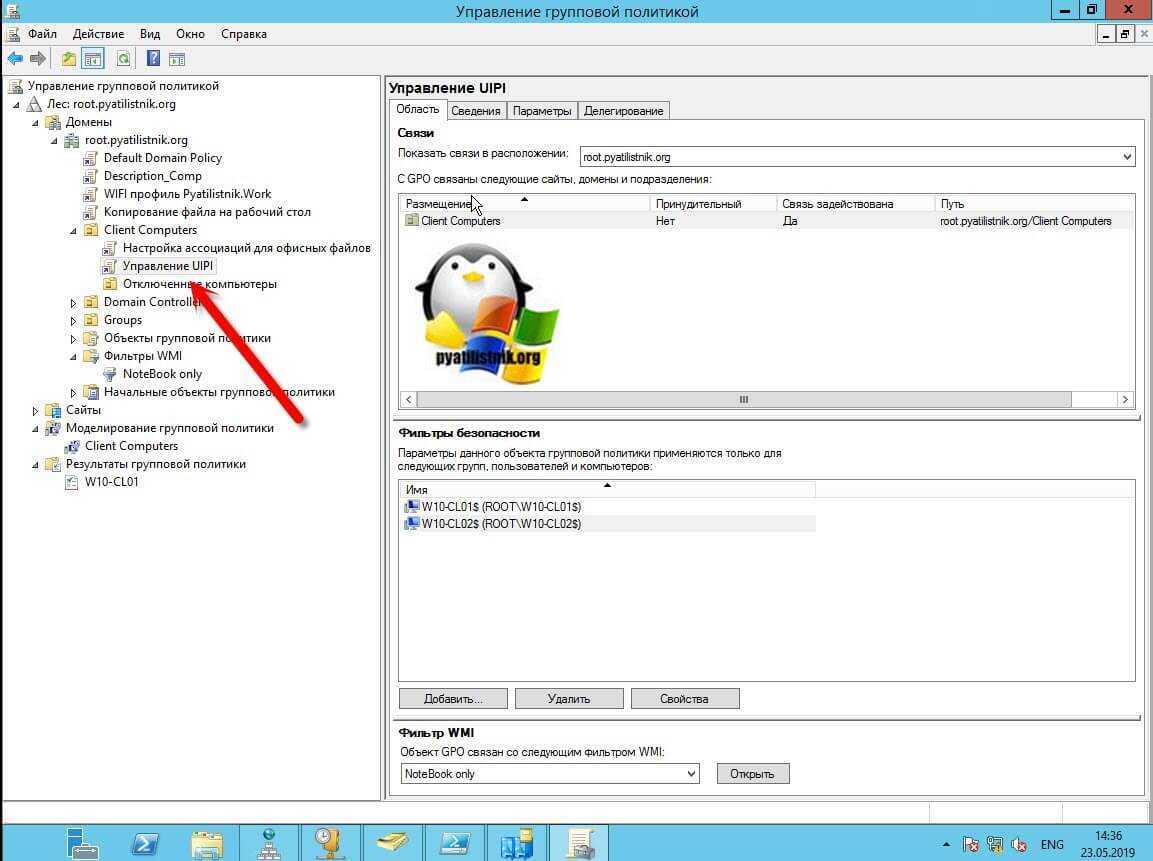Select Копирование файла на рабочий стол GPO
The height and width of the screenshot is (861, 1153).
(207, 212)
